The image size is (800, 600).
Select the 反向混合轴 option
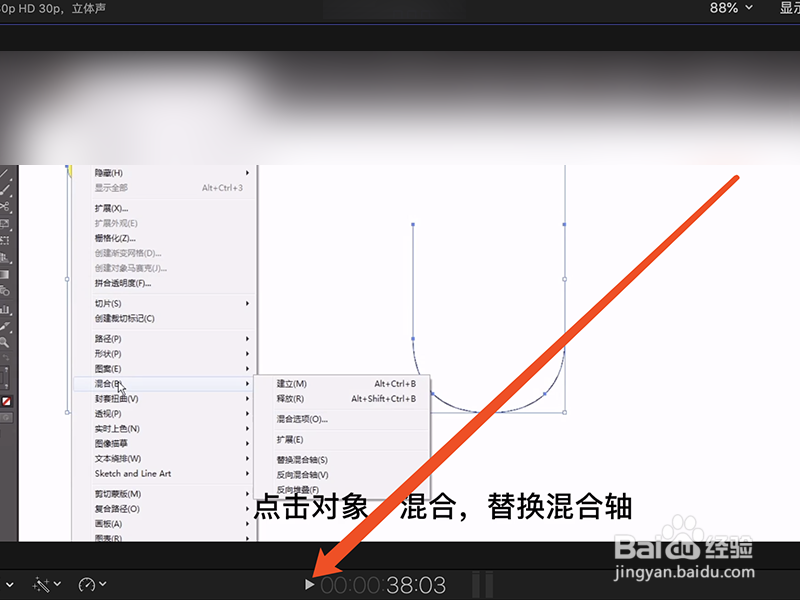pyautogui.click(x=302, y=476)
